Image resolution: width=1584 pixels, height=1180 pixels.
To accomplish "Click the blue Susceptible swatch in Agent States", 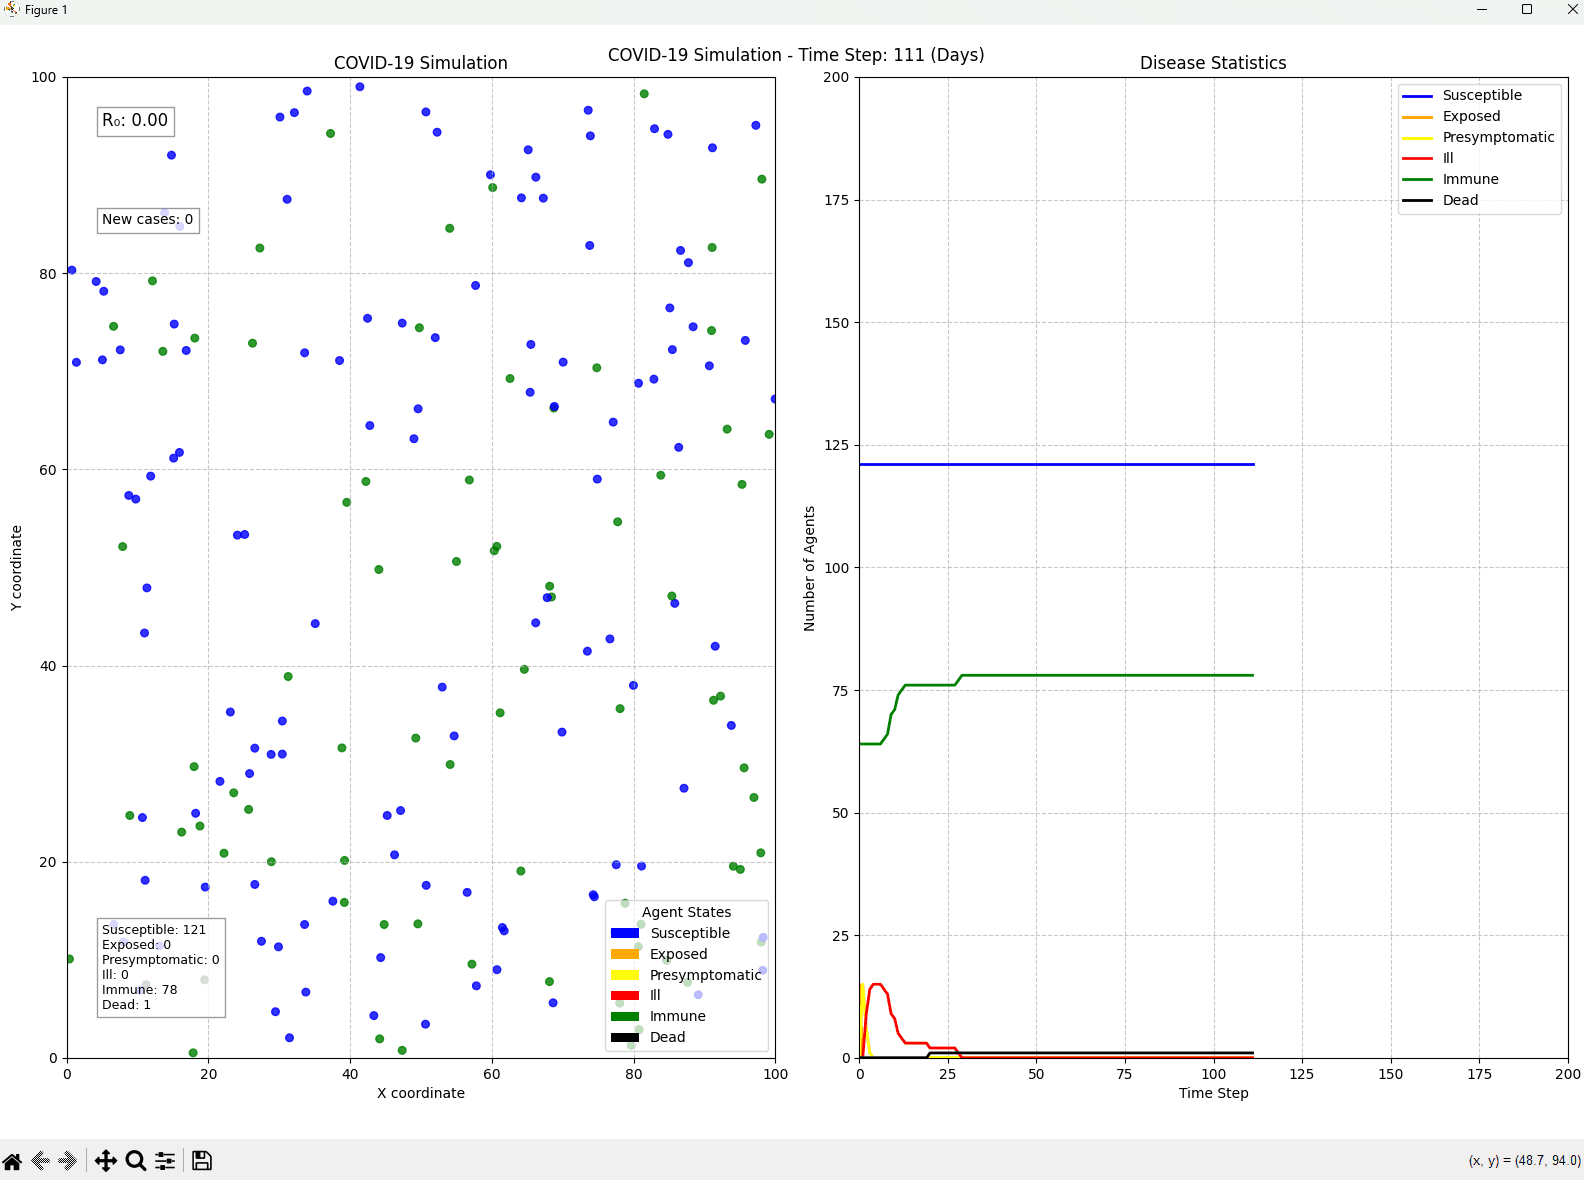I will click(x=625, y=933).
